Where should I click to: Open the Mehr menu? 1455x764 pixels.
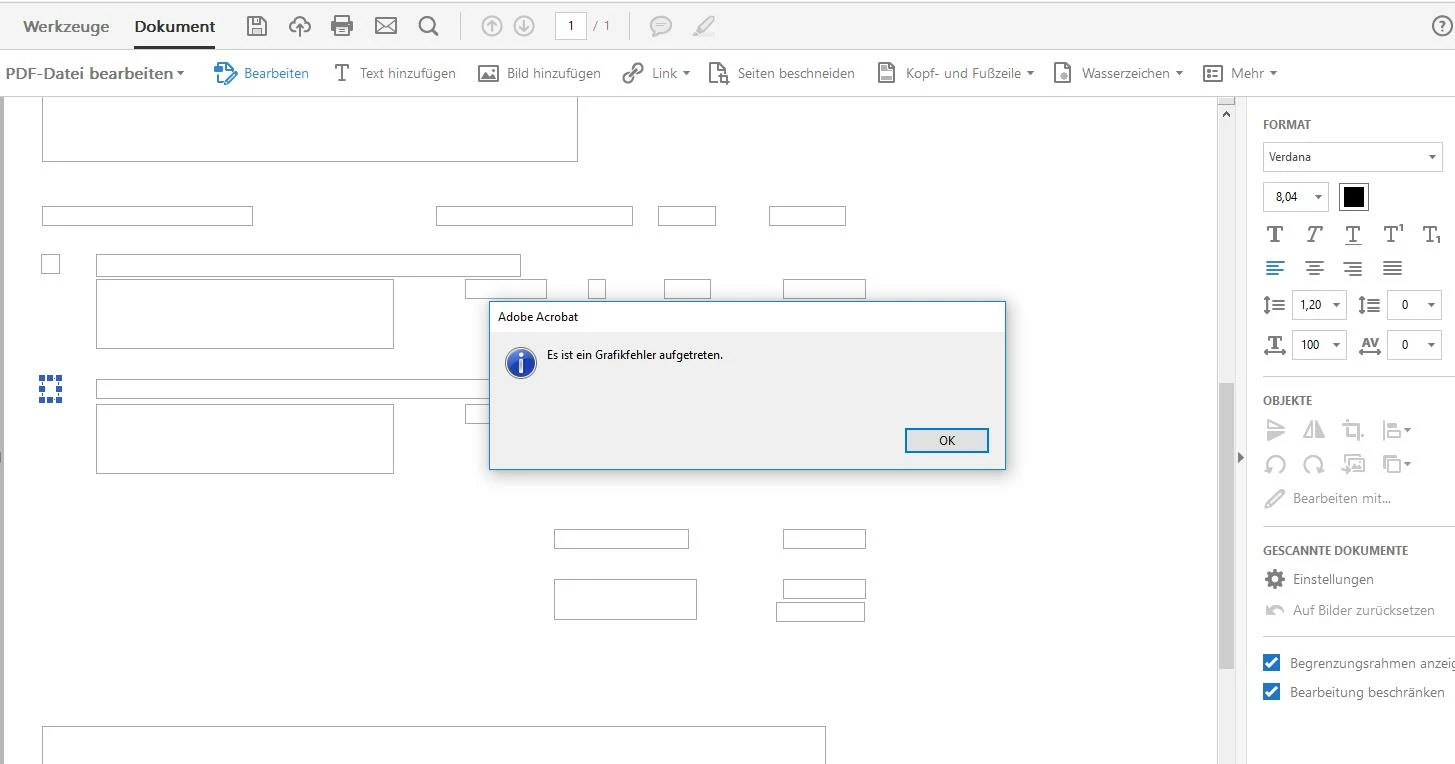pyautogui.click(x=1240, y=73)
